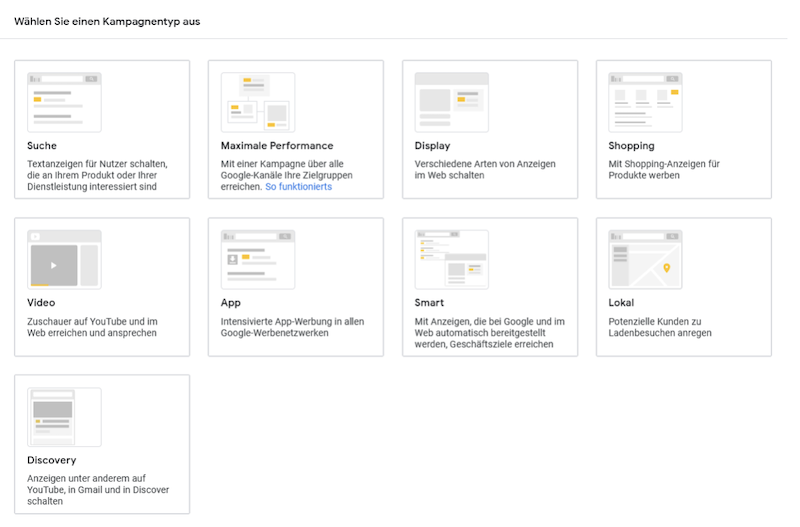Click the Suche campaign illustration icon
The image size is (800, 527).
64,102
